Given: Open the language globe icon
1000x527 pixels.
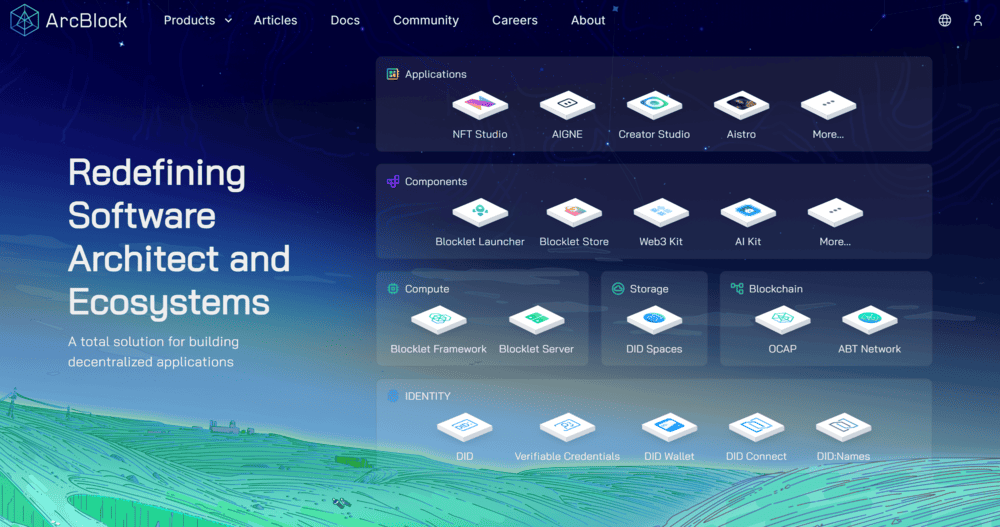Looking at the screenshot, I should pos(945,20).
